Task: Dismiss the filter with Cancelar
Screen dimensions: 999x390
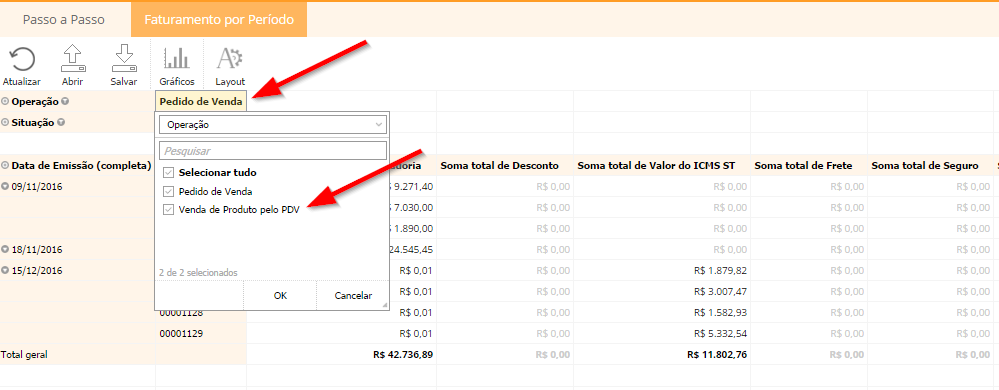Action: [x=353, y=296]
